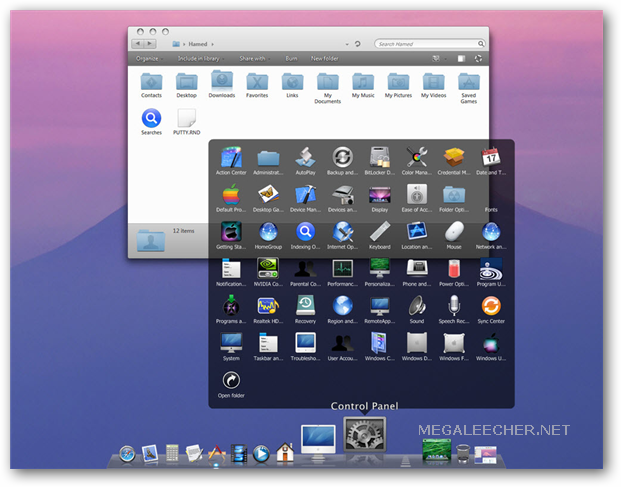Open Windows Update icon
The image size is (621, 487).
491,343
